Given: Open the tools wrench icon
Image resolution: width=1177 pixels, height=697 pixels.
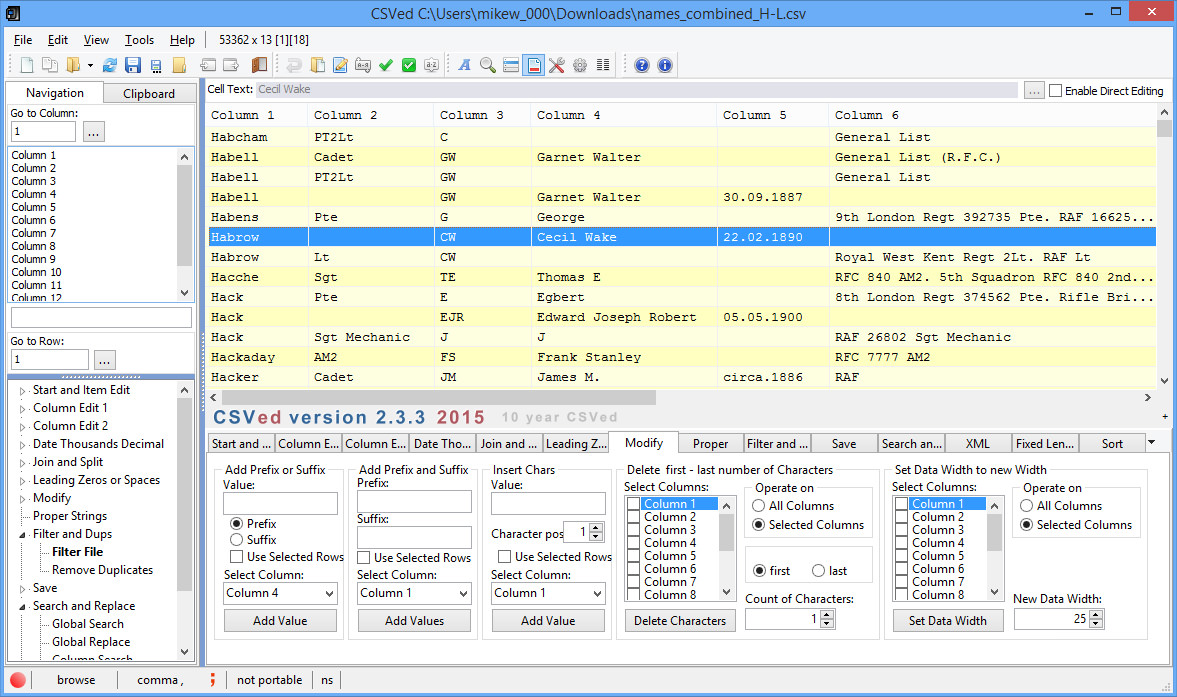Looking at the screenshot, I should coord(557,64).
